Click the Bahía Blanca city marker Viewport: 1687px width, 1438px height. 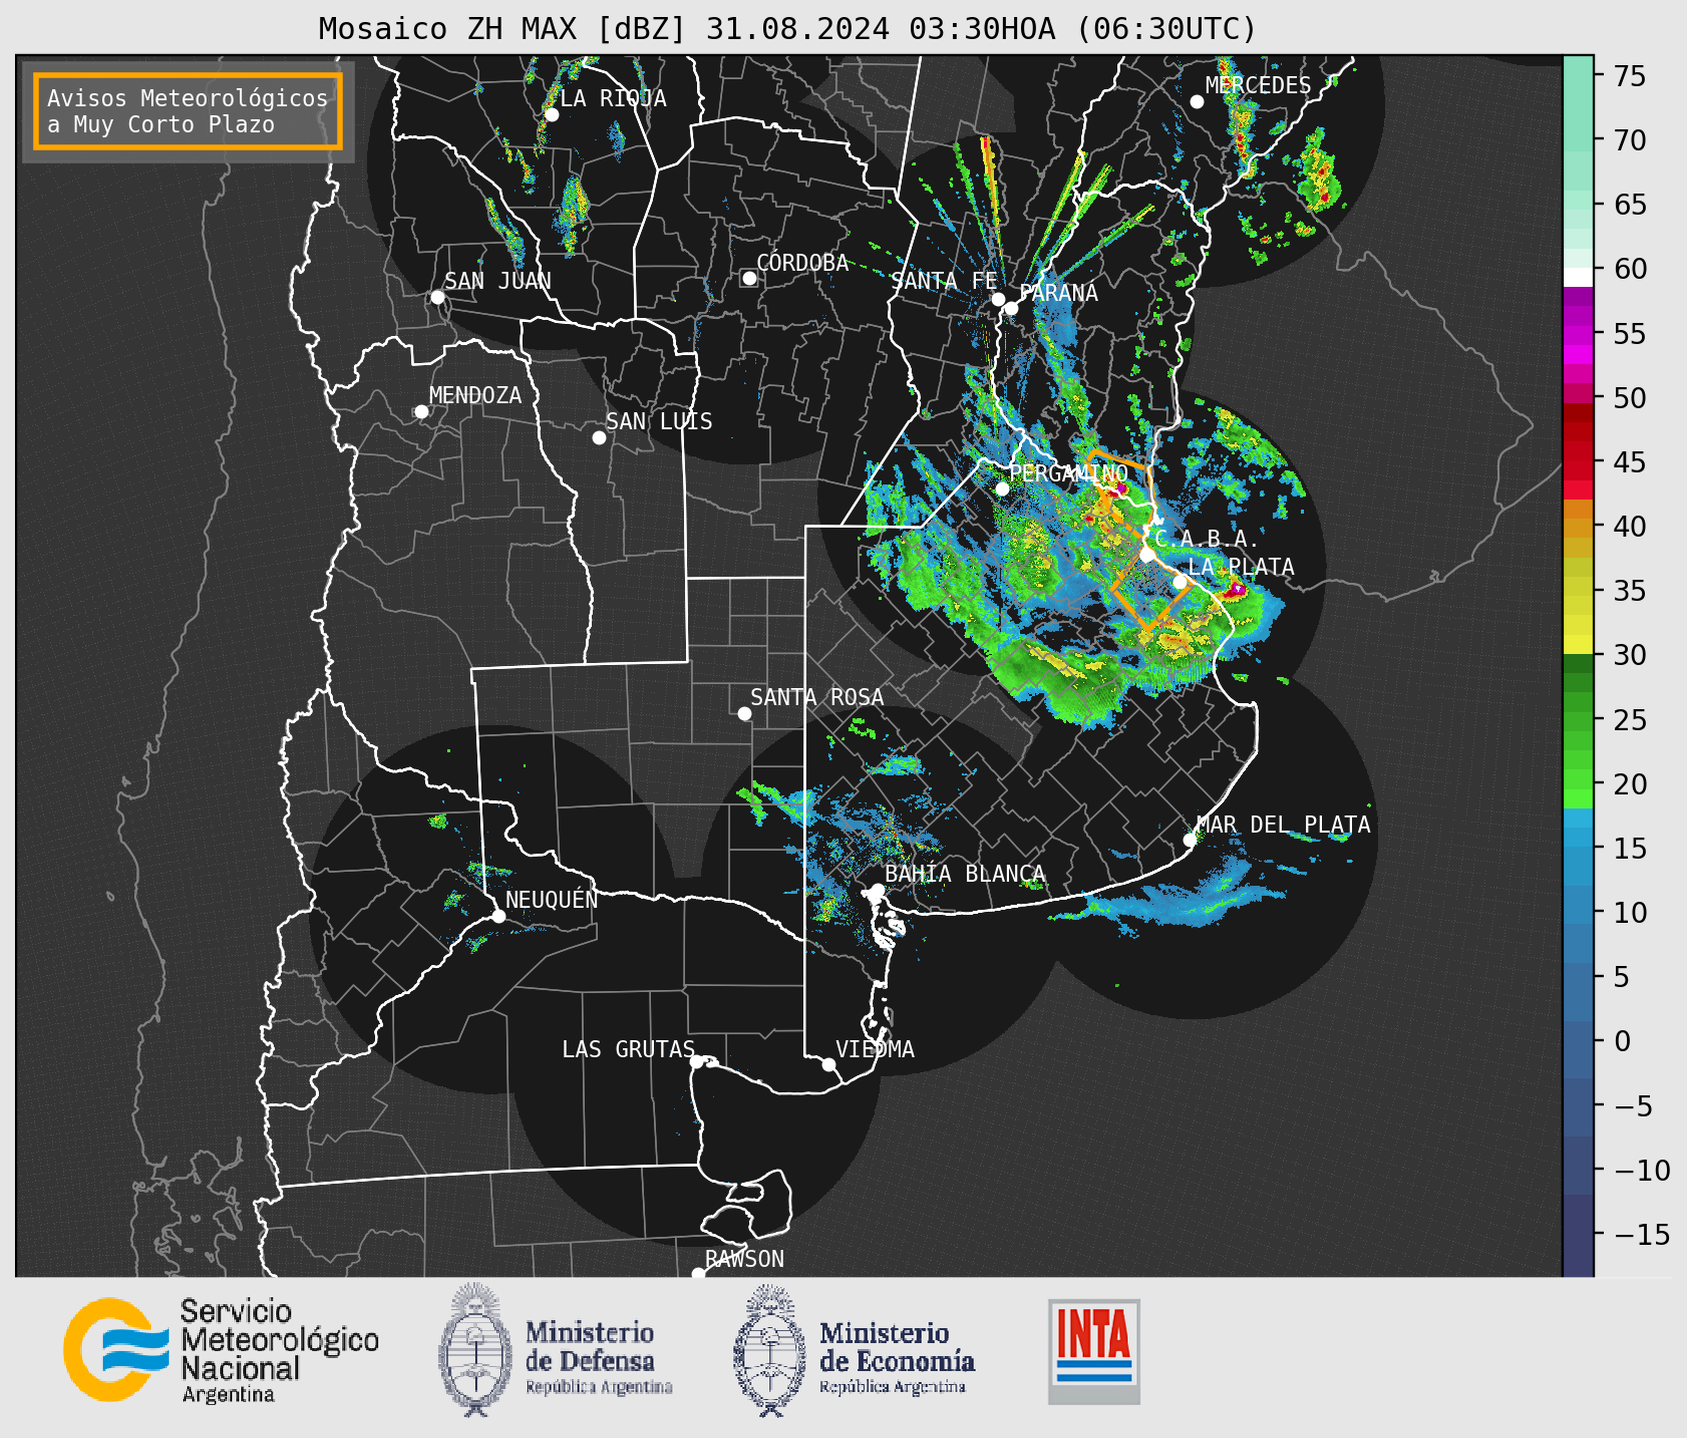tap(877, 890)
